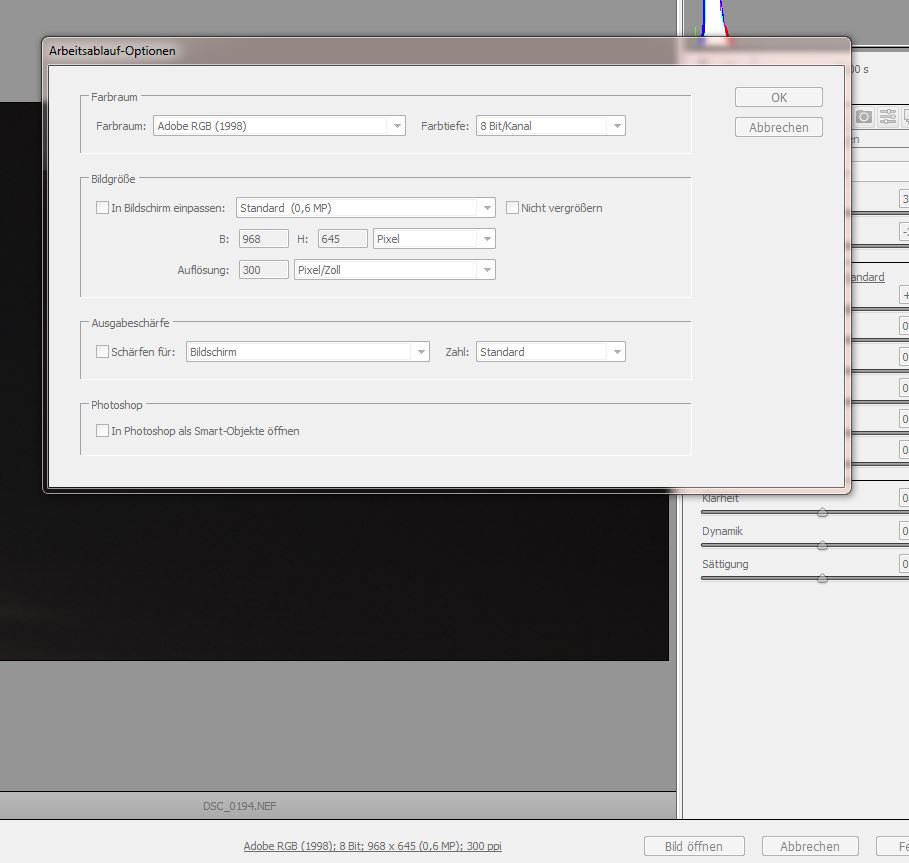Click the Sättigung slider handle
The width and height of the screenshot is (909, 863).
822,578
